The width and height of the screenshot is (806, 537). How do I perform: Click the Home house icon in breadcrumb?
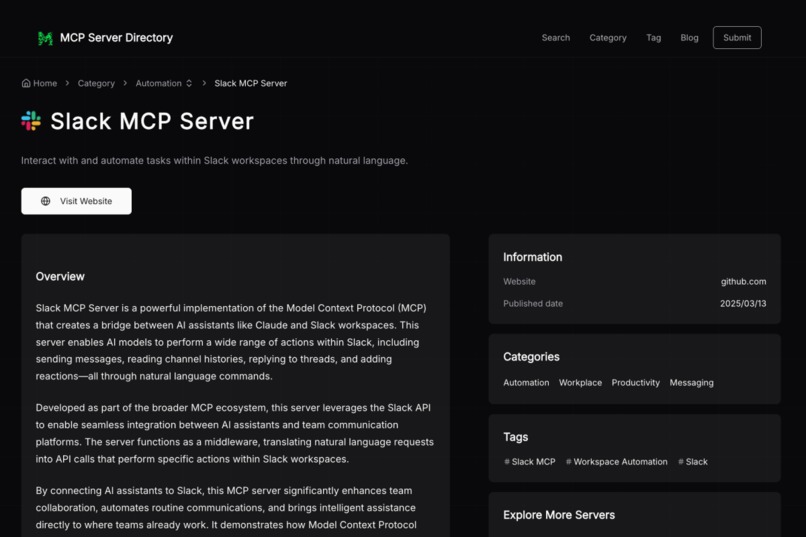click(x=26, y=83)
